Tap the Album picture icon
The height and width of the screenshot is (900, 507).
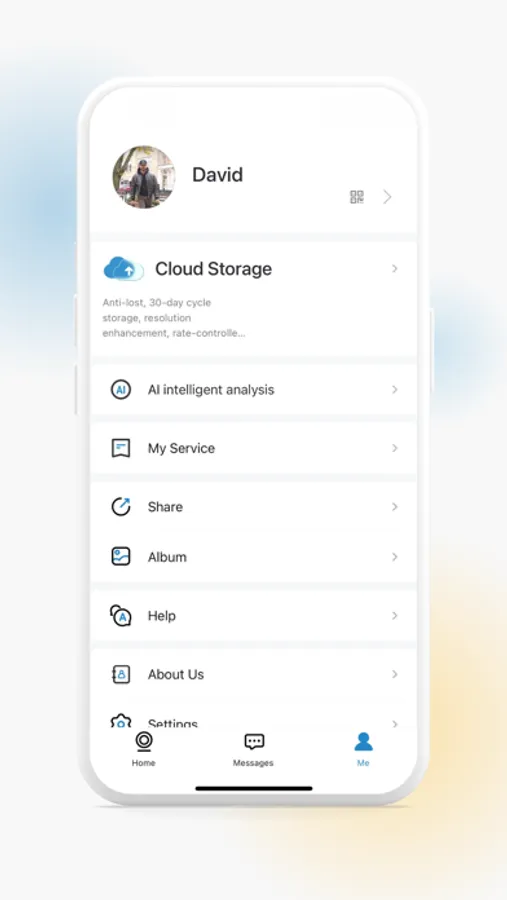[121, 557]
